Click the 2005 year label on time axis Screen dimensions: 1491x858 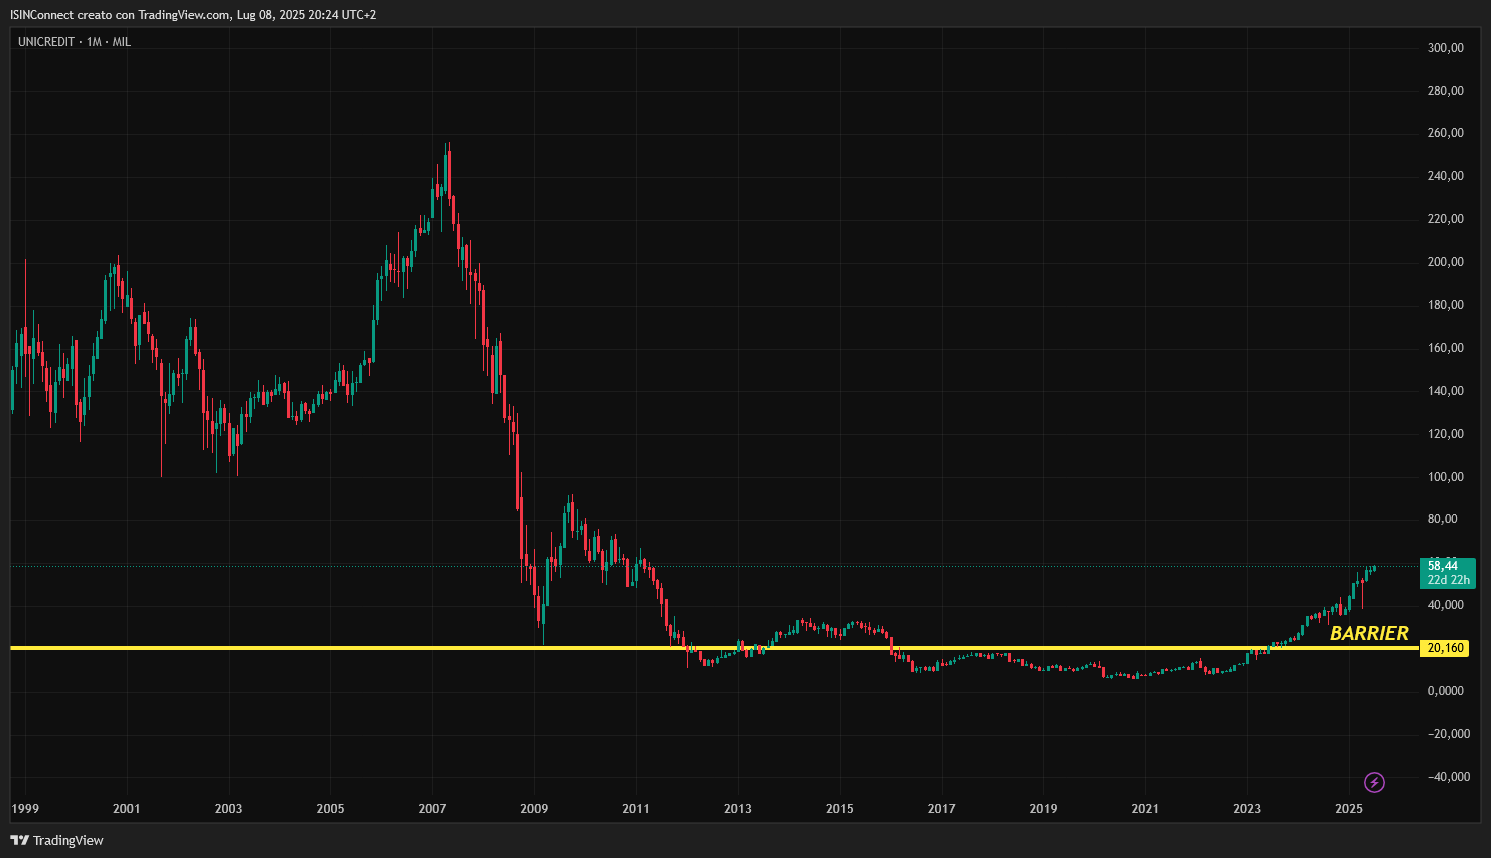point(331,809)
